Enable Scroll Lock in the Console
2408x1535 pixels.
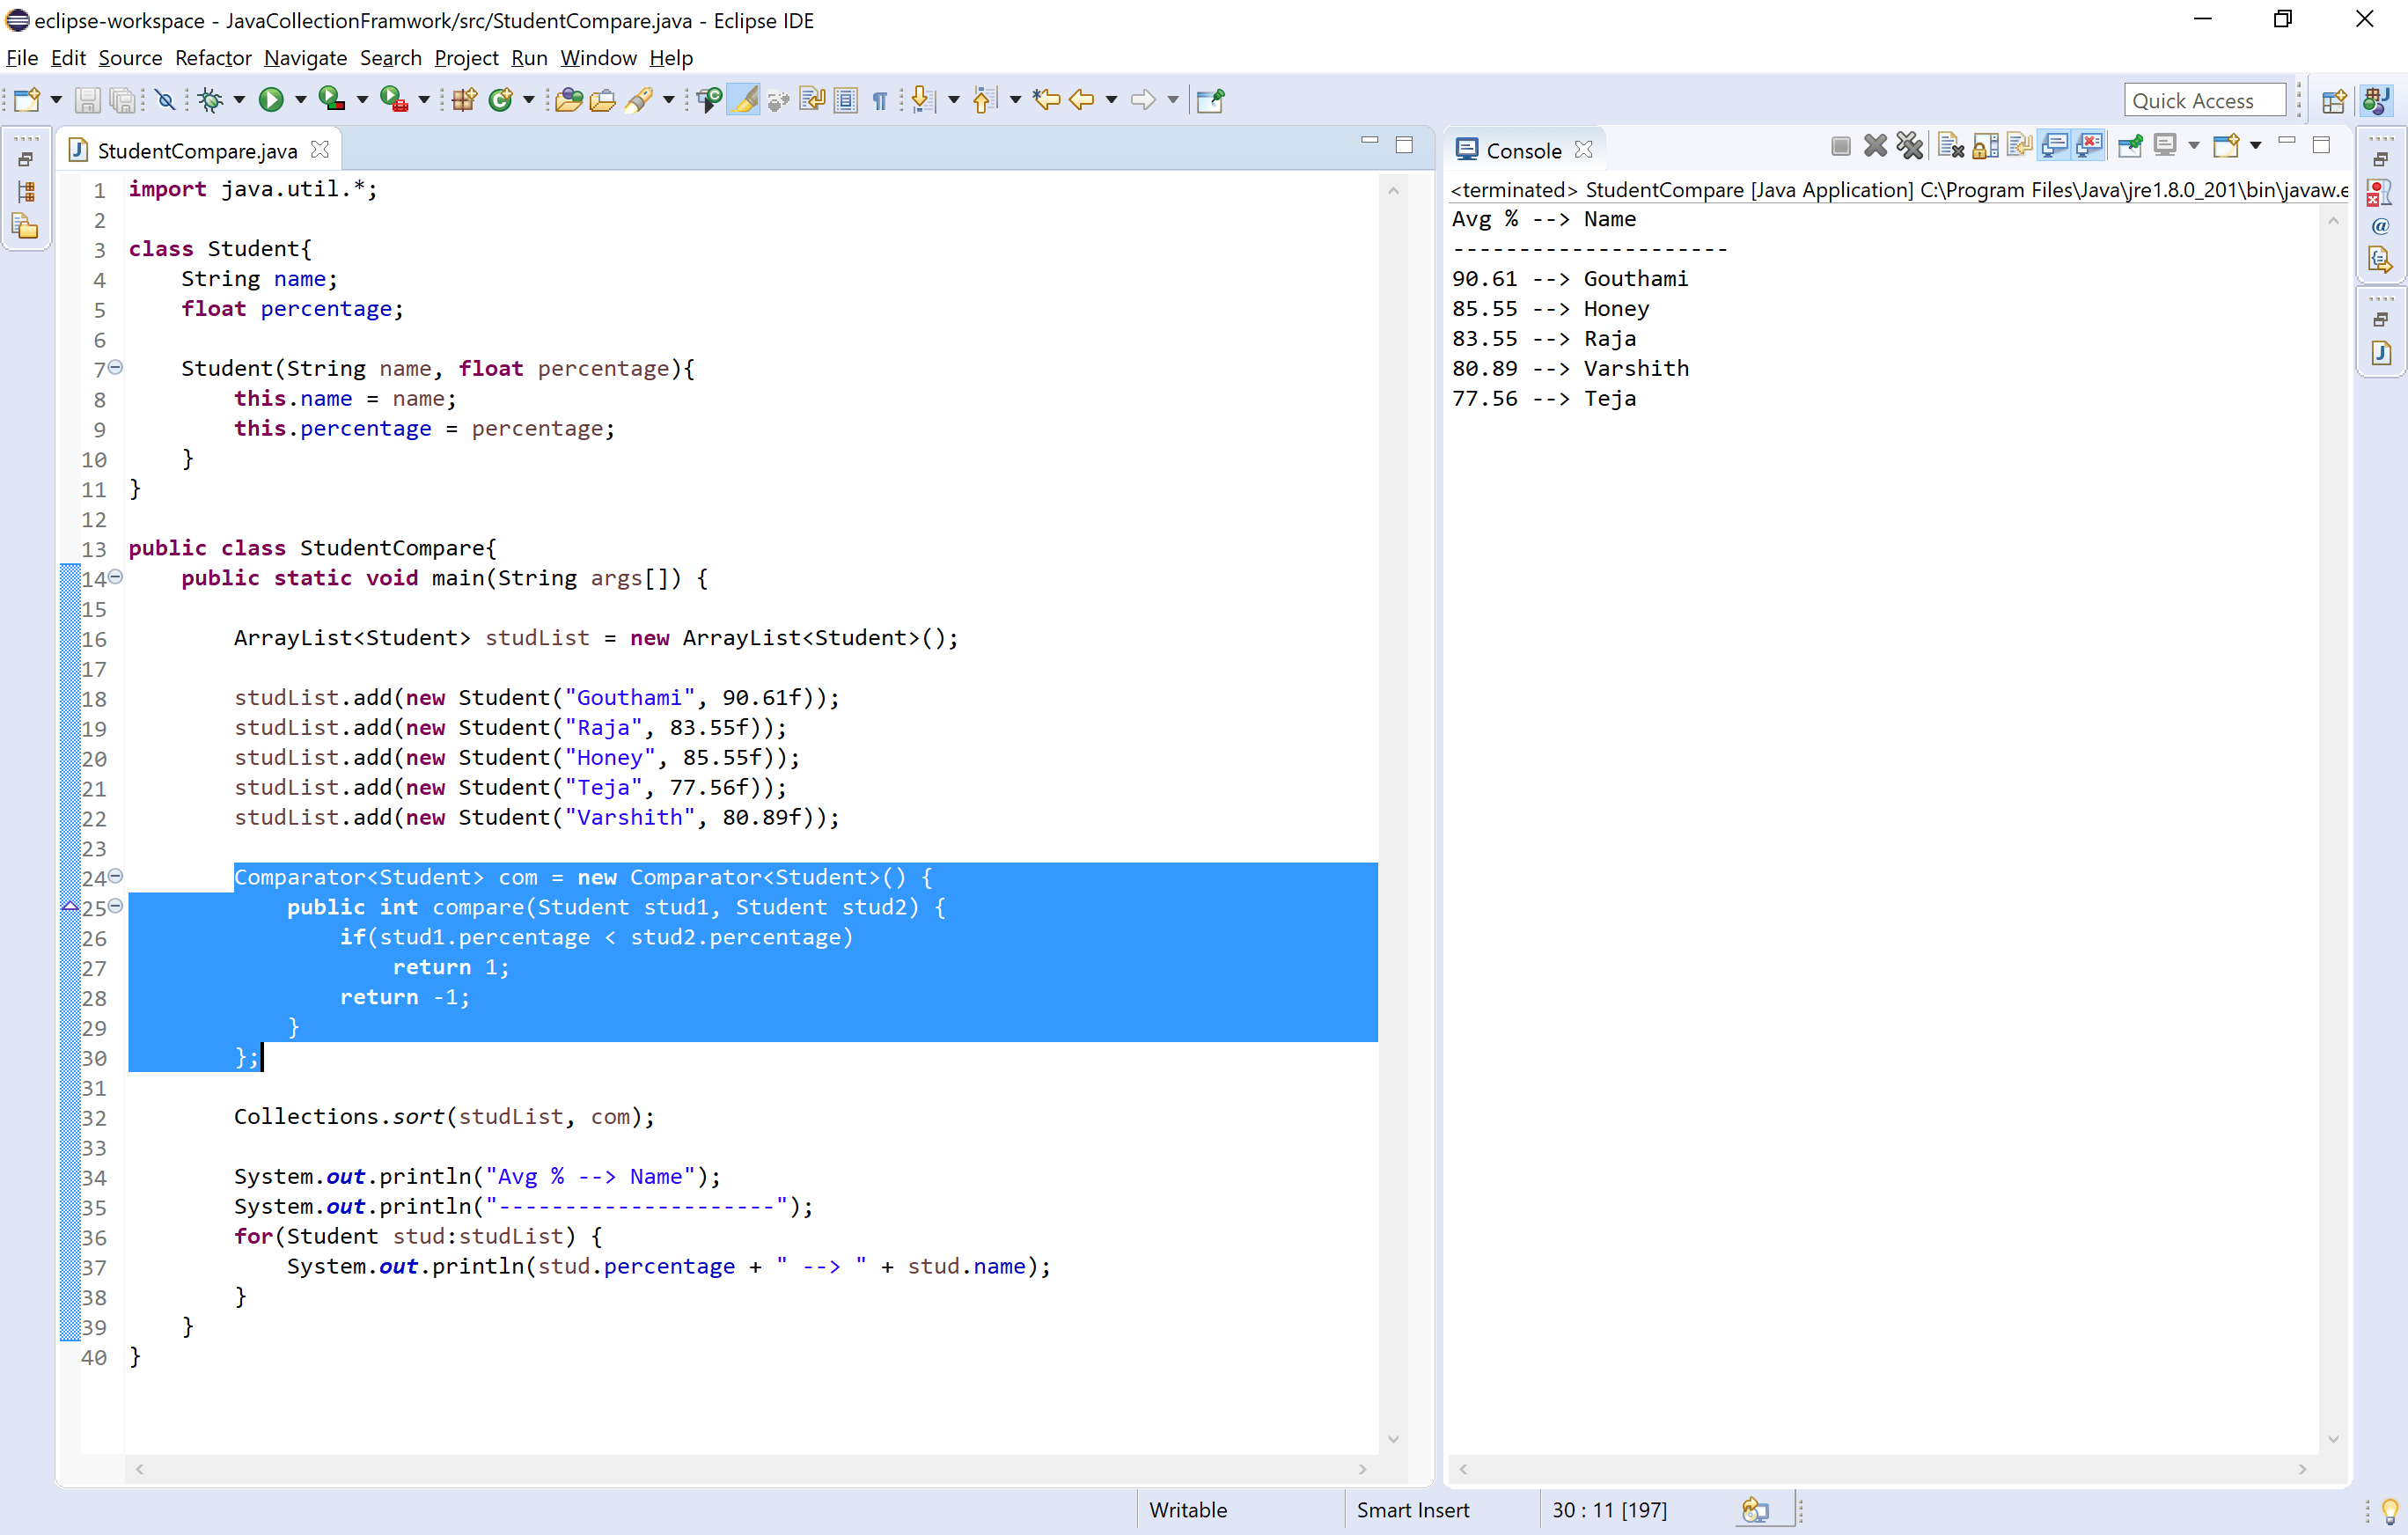(1985, 145)
